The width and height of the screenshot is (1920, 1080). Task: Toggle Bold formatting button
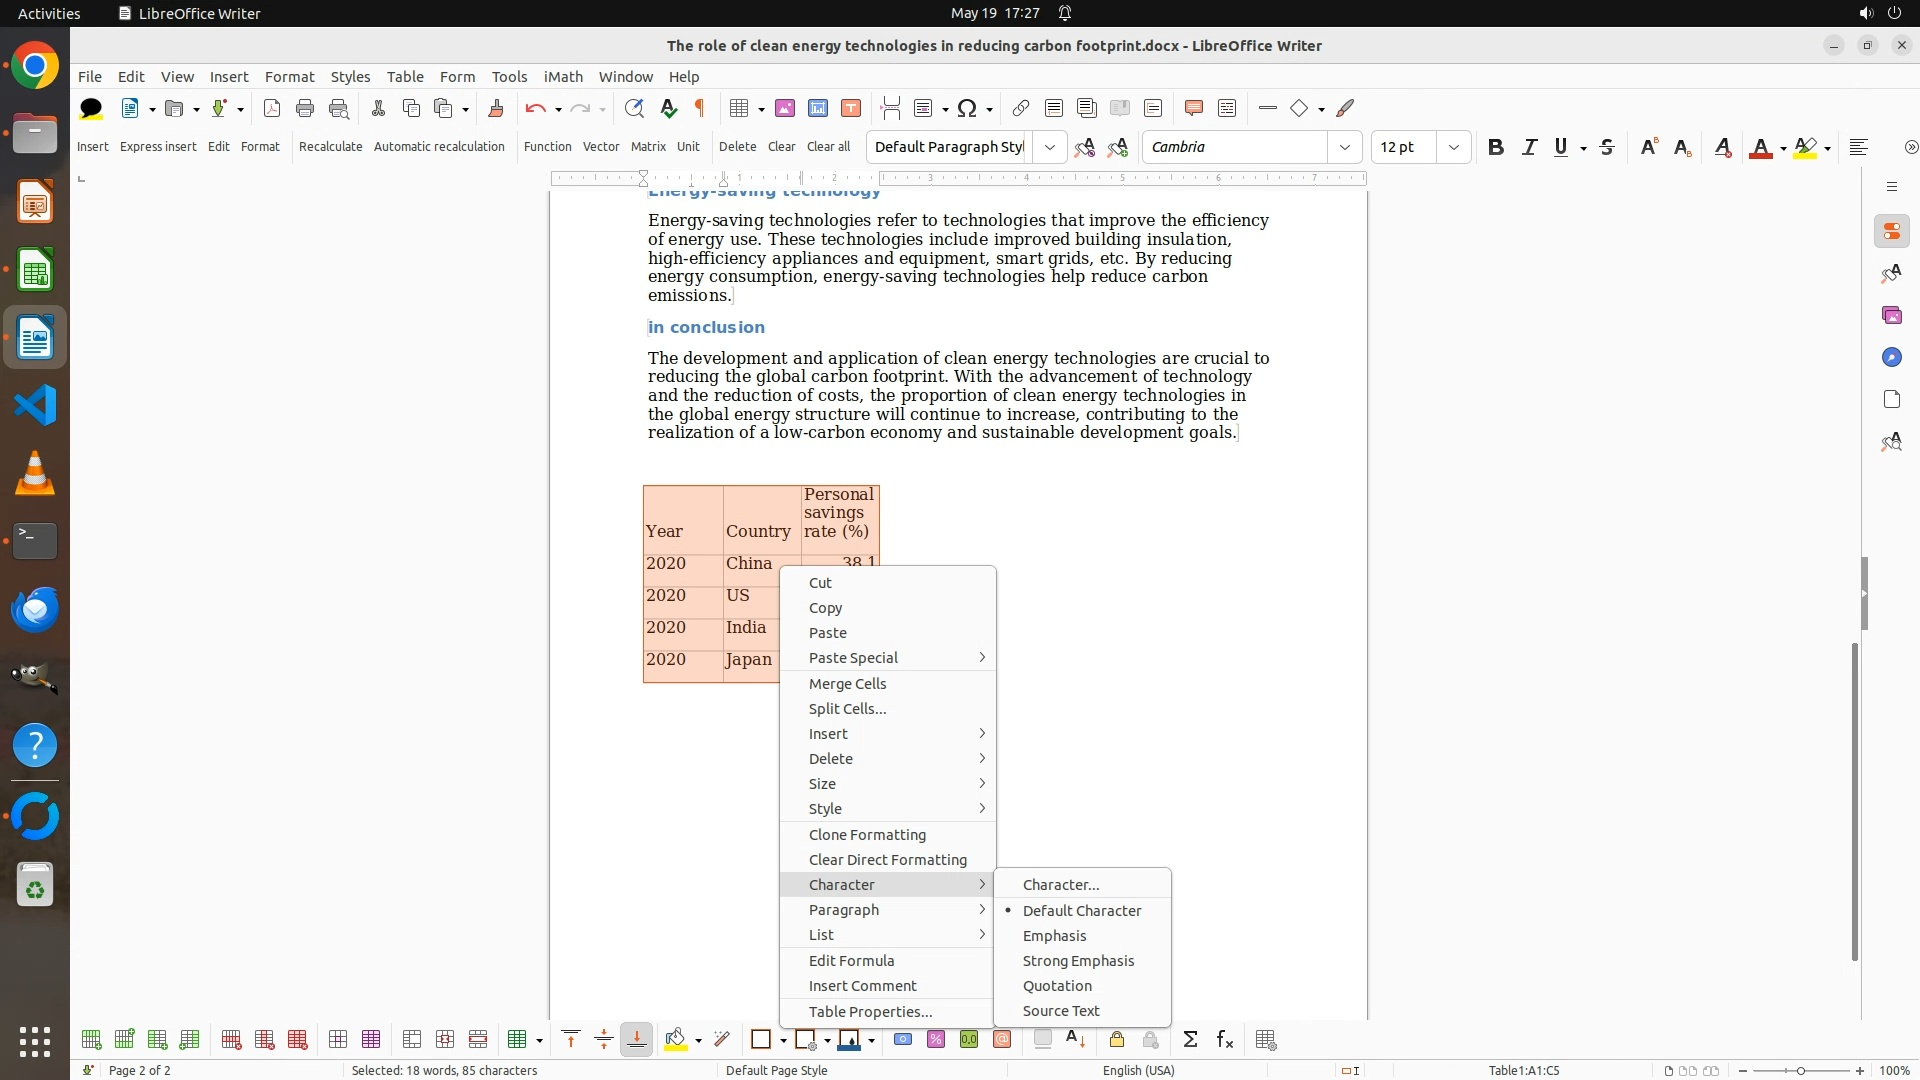click(1495, 147)
